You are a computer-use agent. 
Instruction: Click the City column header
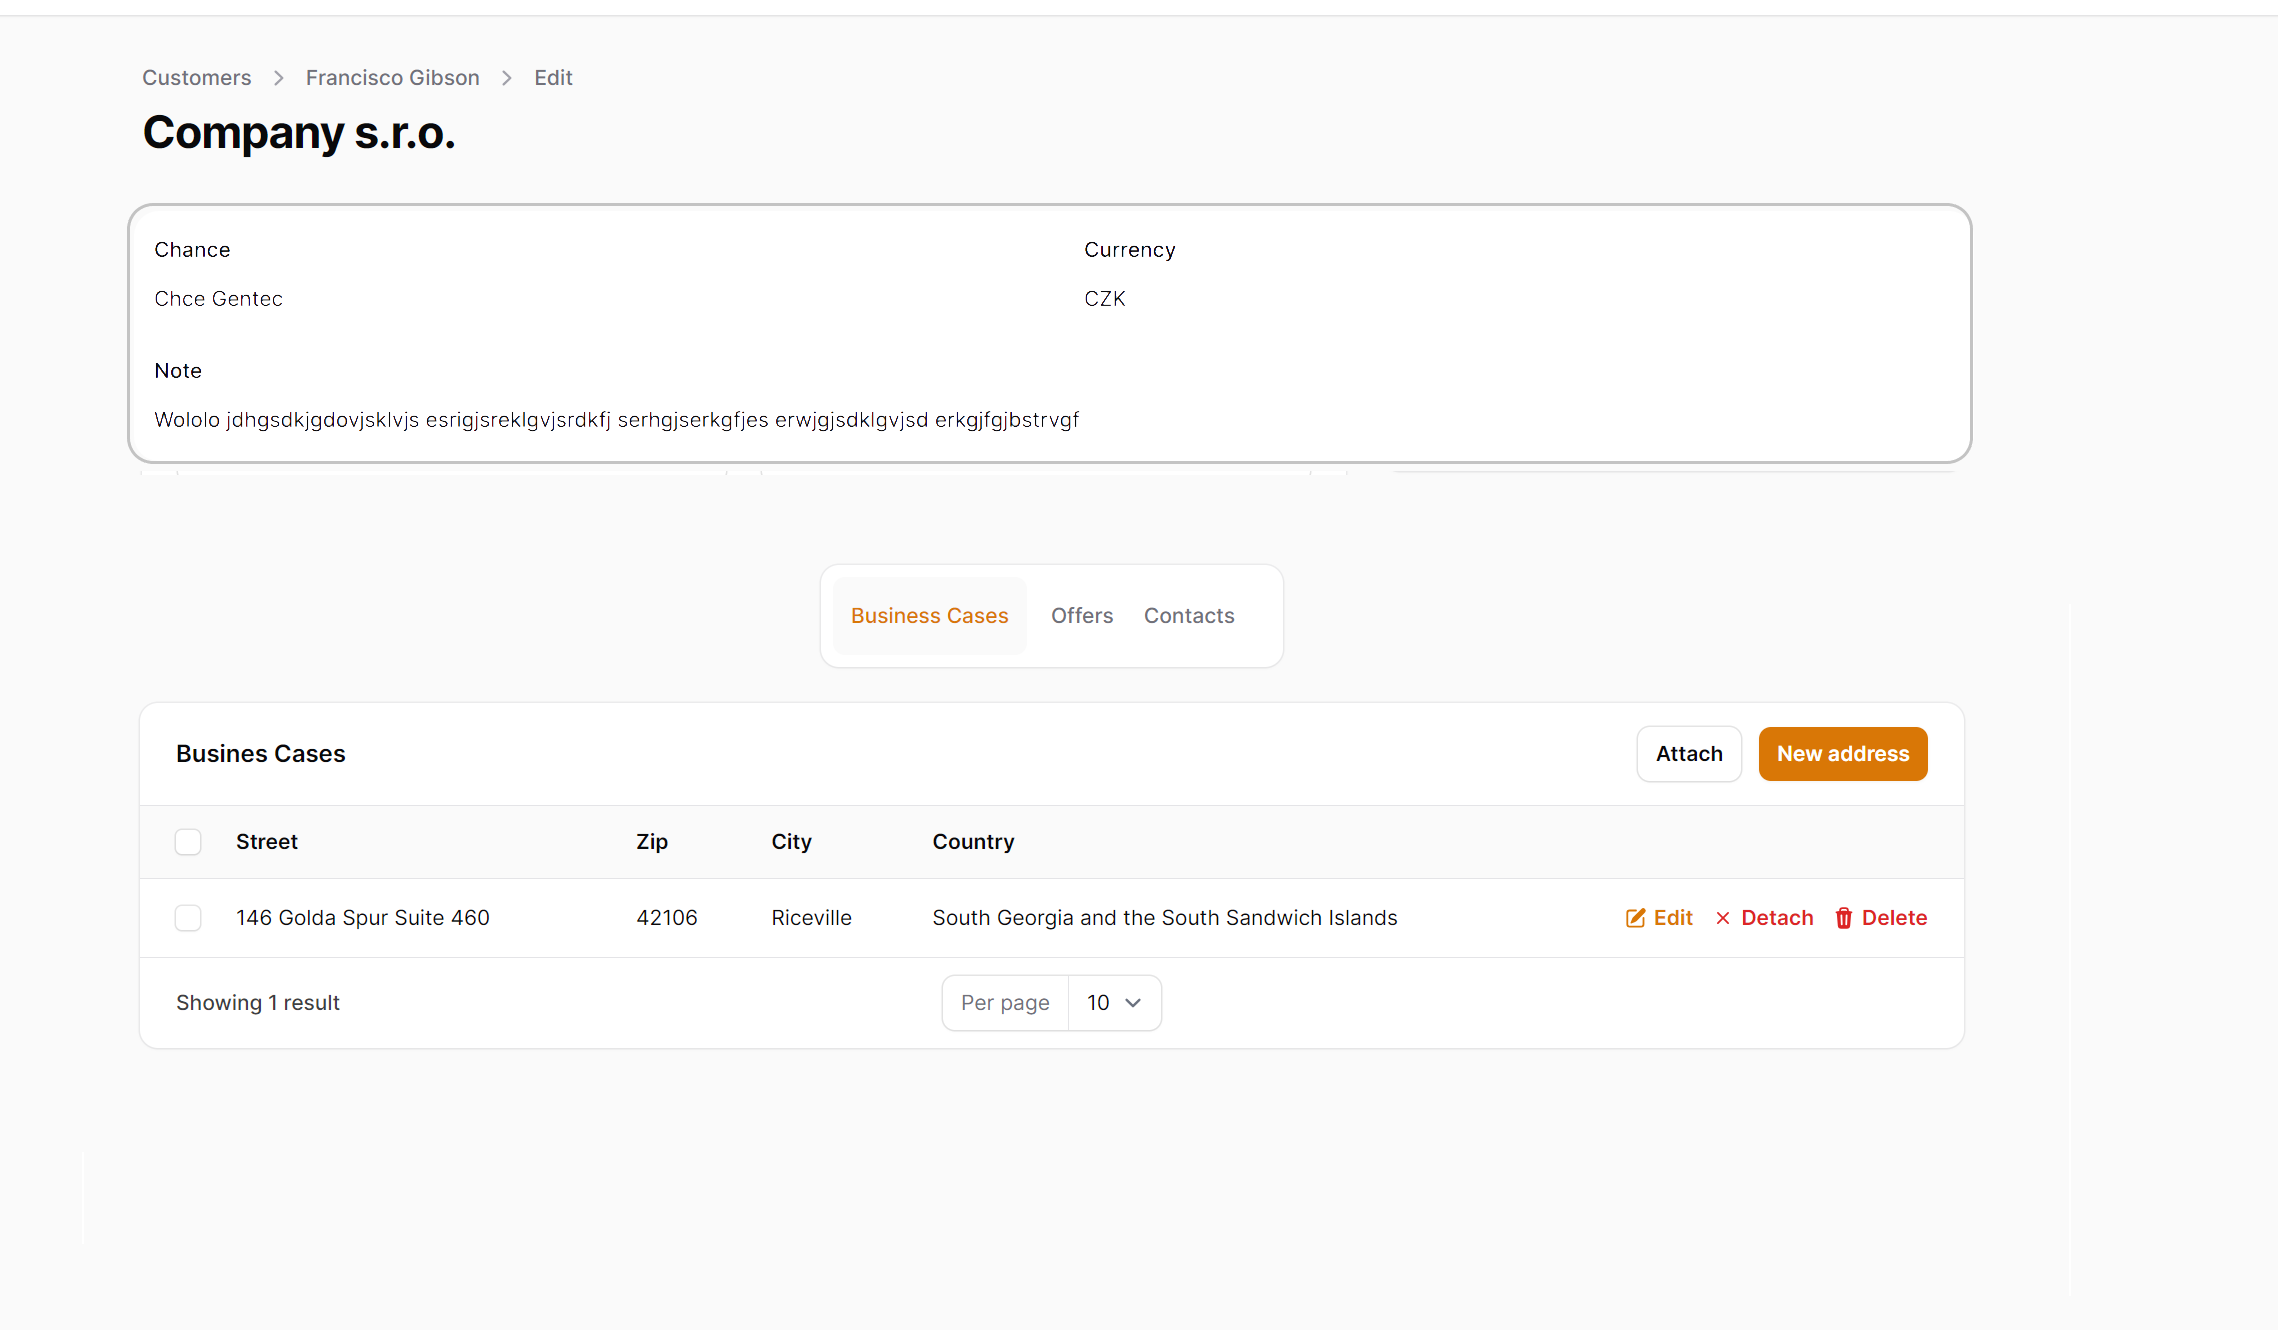click(791, 842)
